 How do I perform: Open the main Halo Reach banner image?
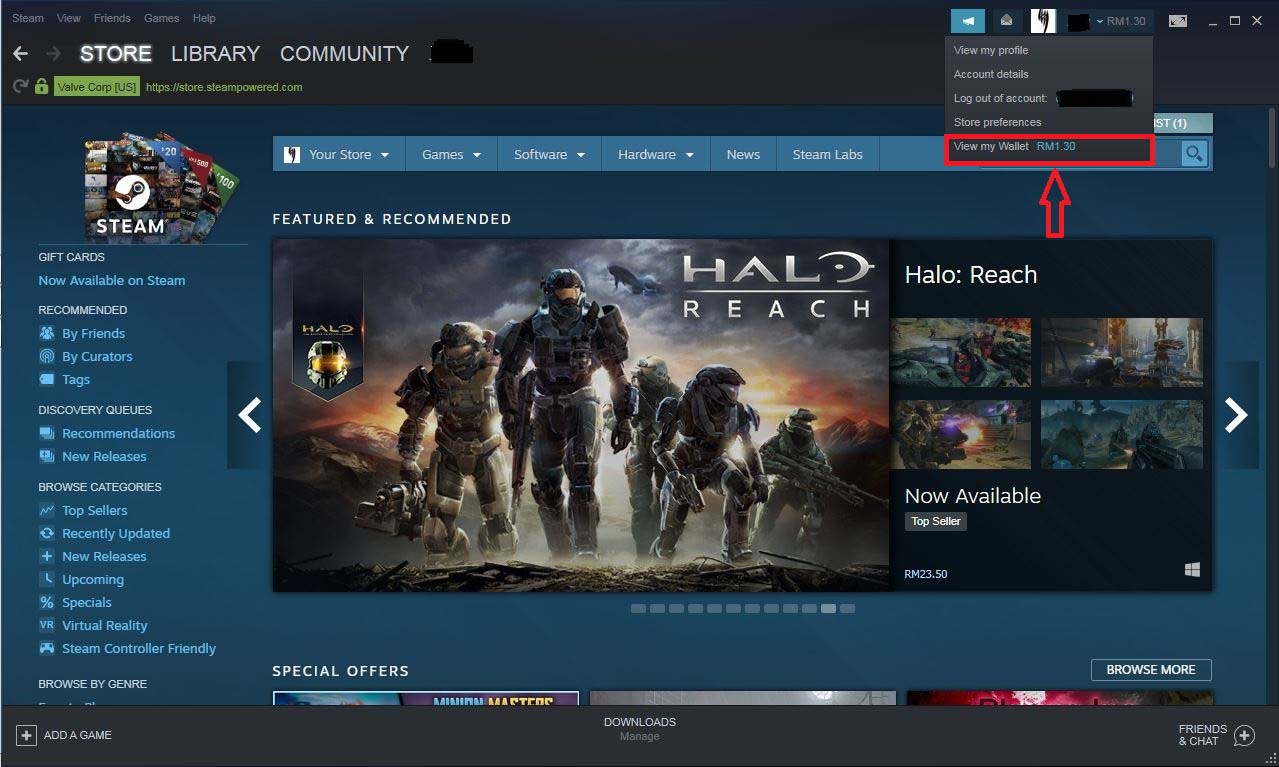(581, 415)
